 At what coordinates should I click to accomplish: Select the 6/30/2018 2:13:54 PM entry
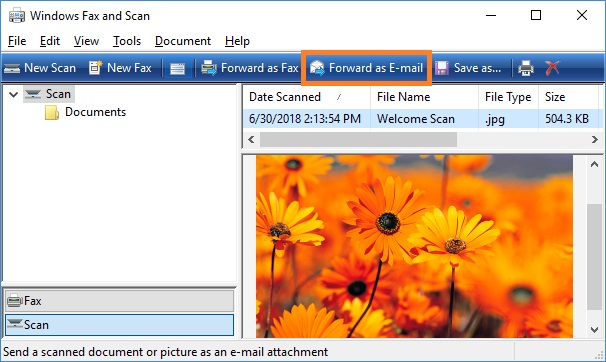(x=305, y=119)
